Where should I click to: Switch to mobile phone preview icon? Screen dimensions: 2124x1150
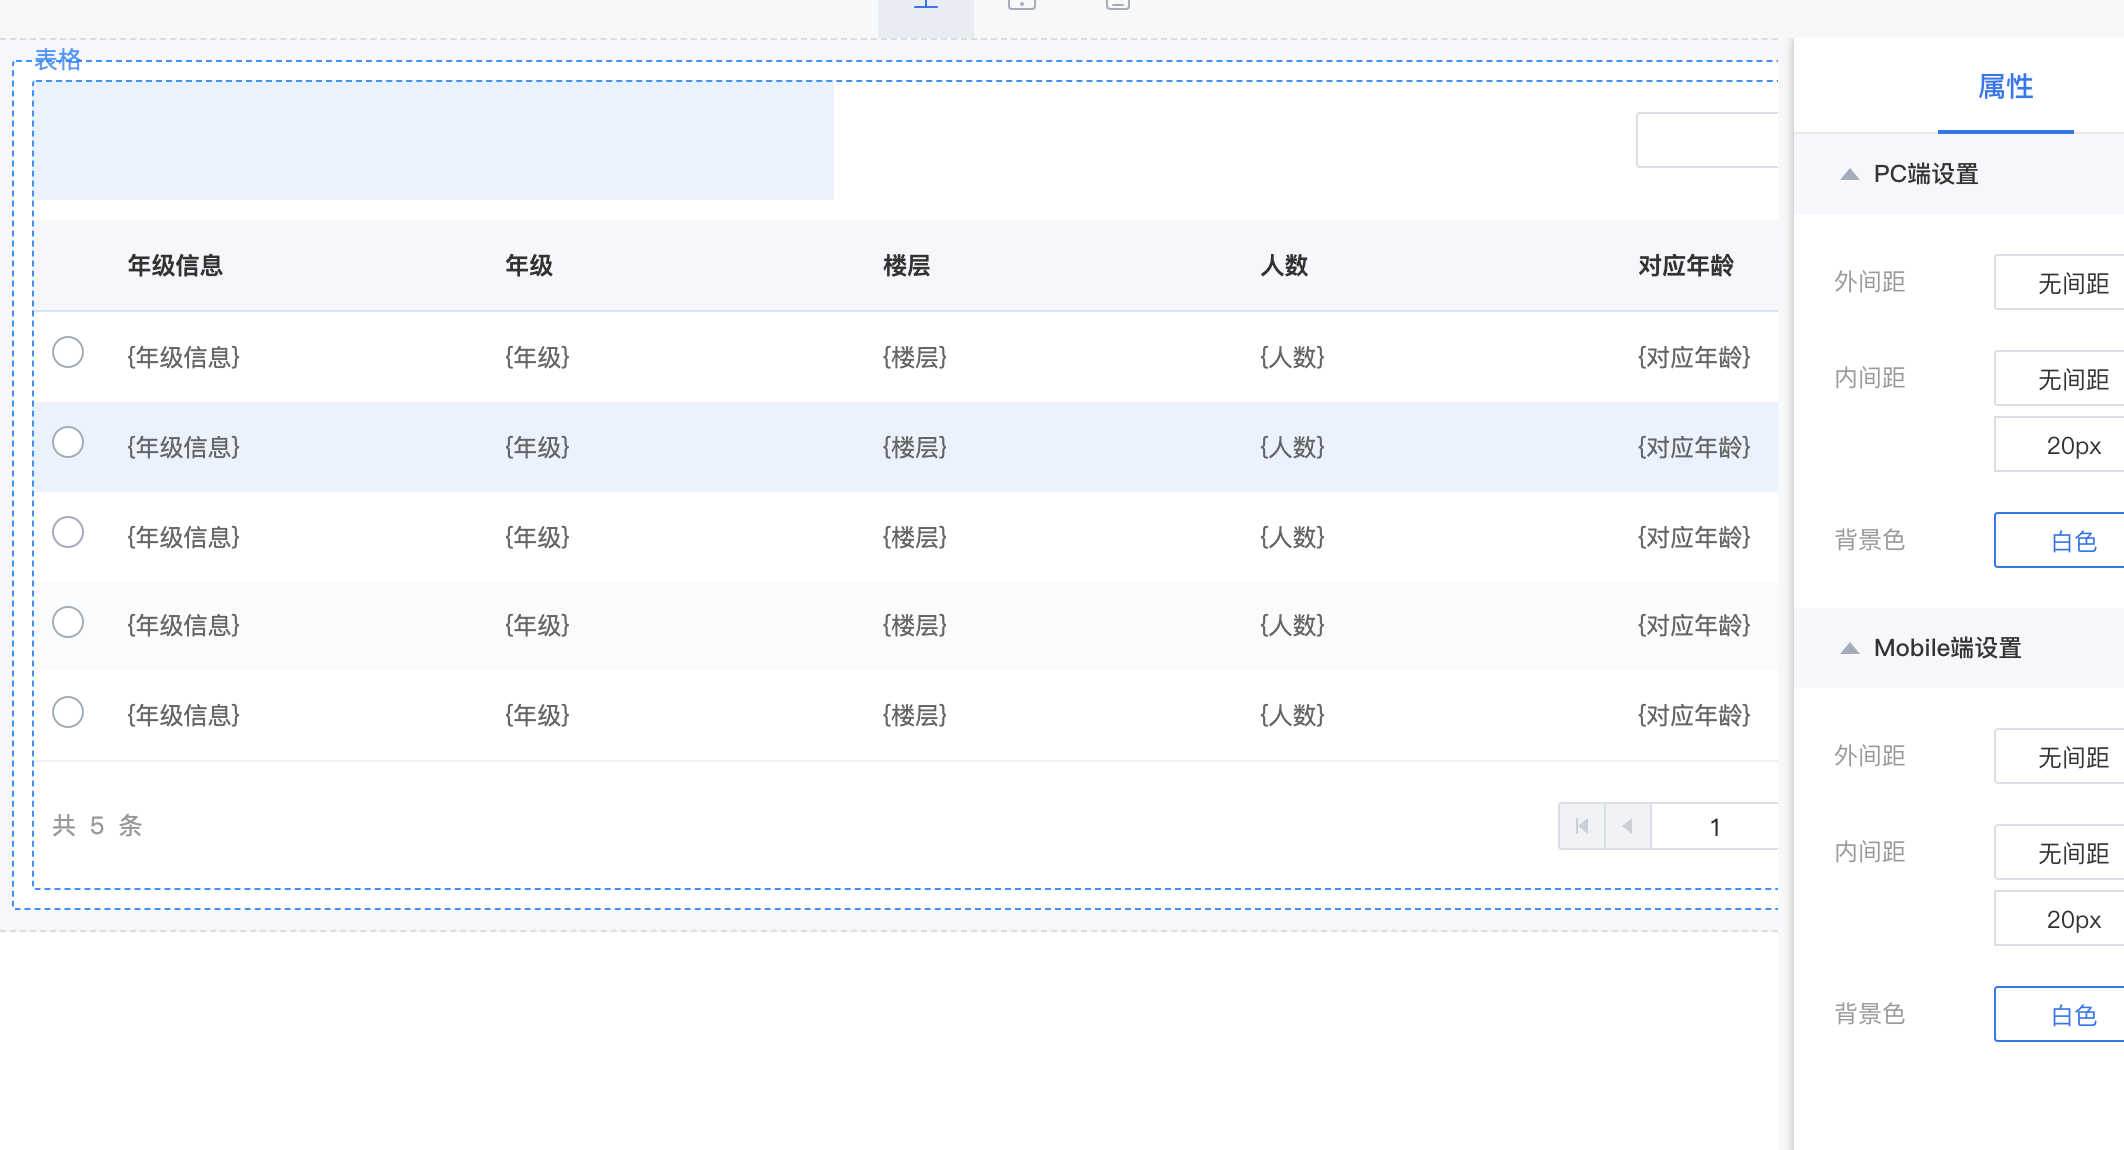click(x=1117, y=6)
